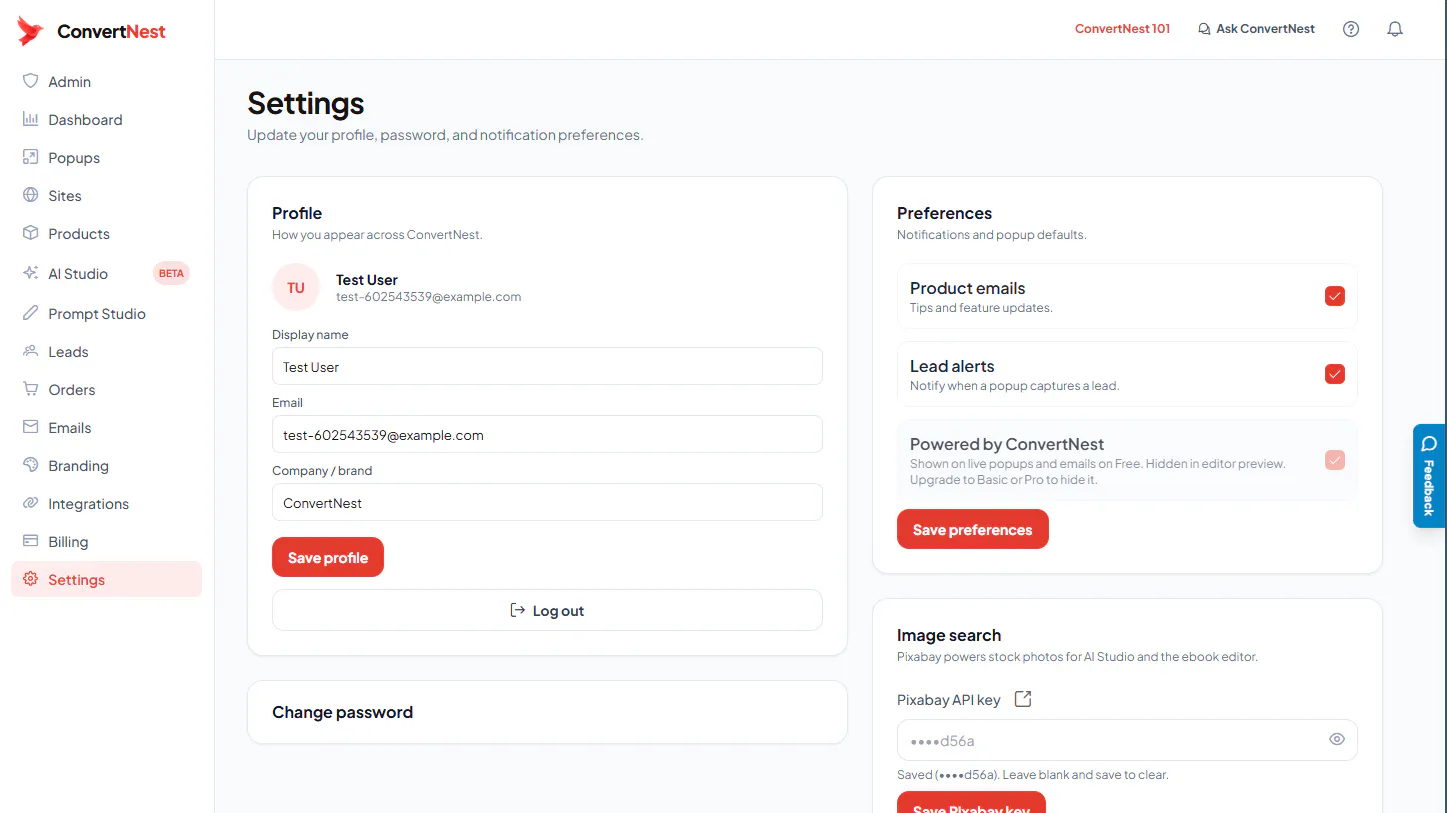The height and width of the screenshot is (813, 1447).
Task: Click the Admin shield icon
Action: coord(31,81)
